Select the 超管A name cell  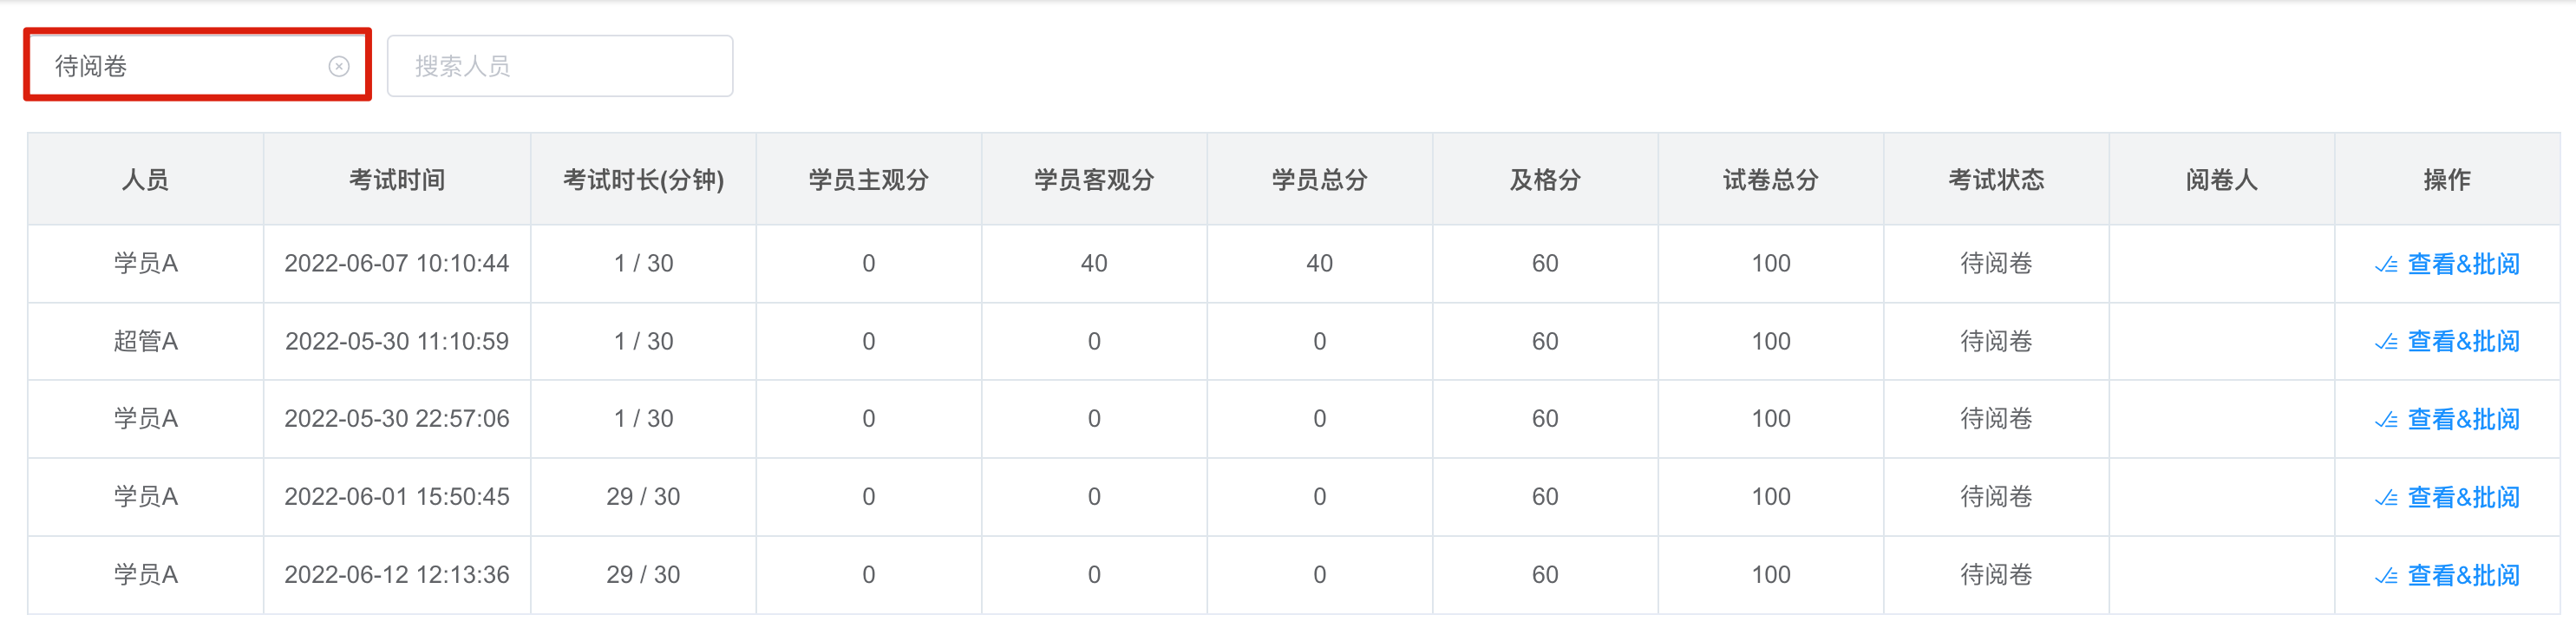coord(146,341)
